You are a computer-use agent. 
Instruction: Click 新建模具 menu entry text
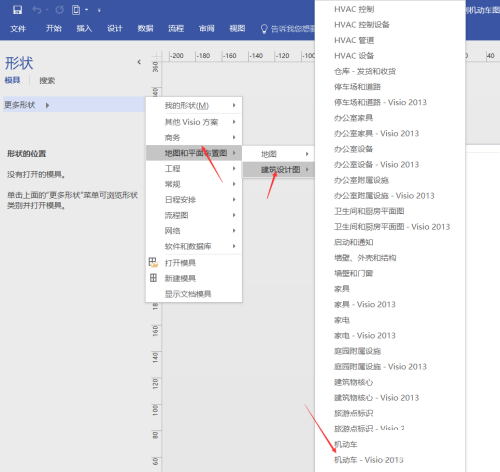180,278
